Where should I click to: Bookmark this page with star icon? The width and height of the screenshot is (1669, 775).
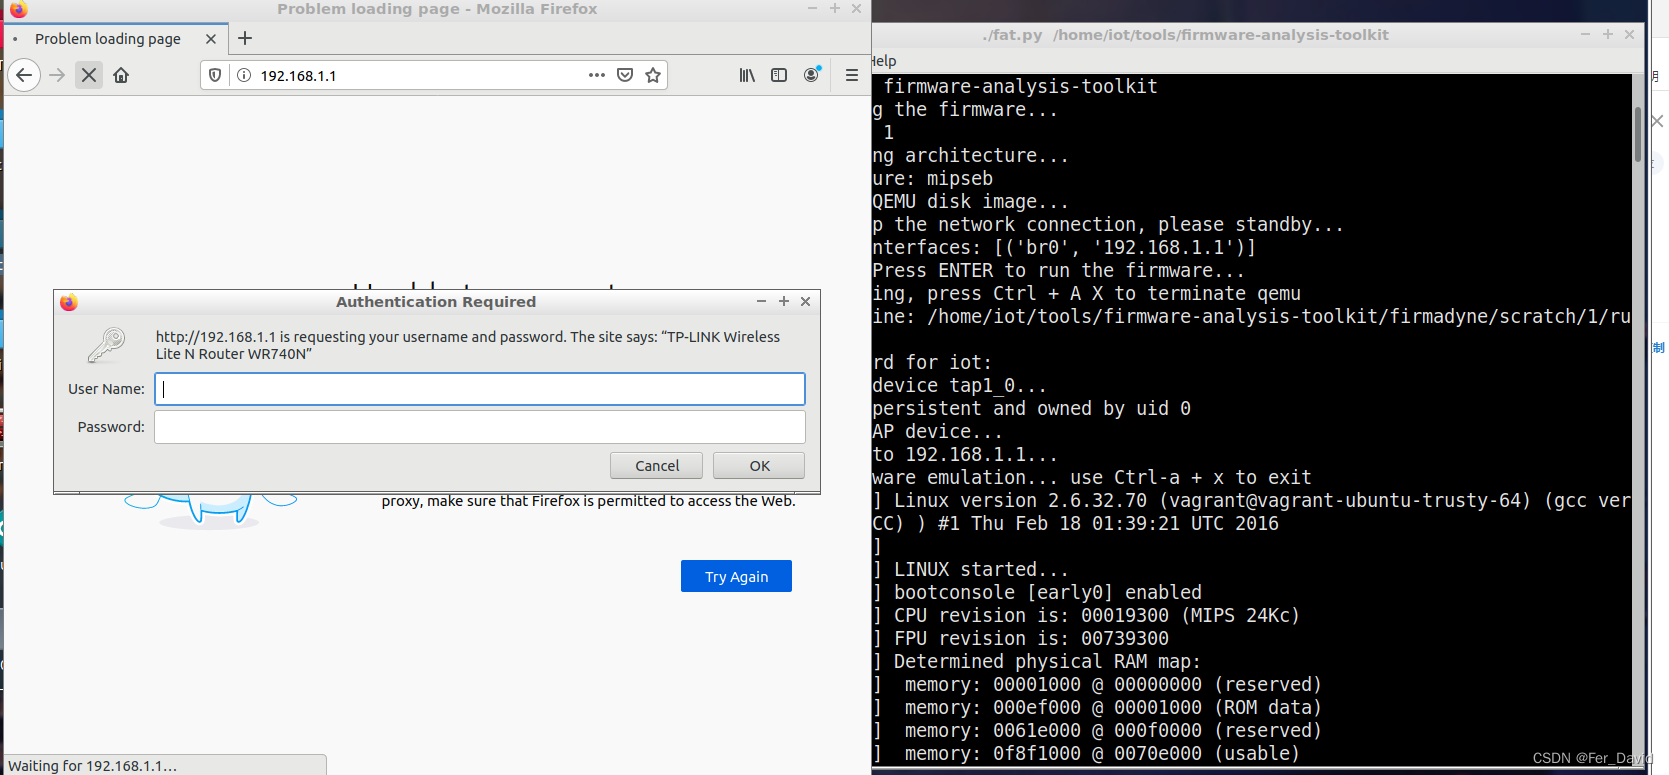click(x=653, y=75)
